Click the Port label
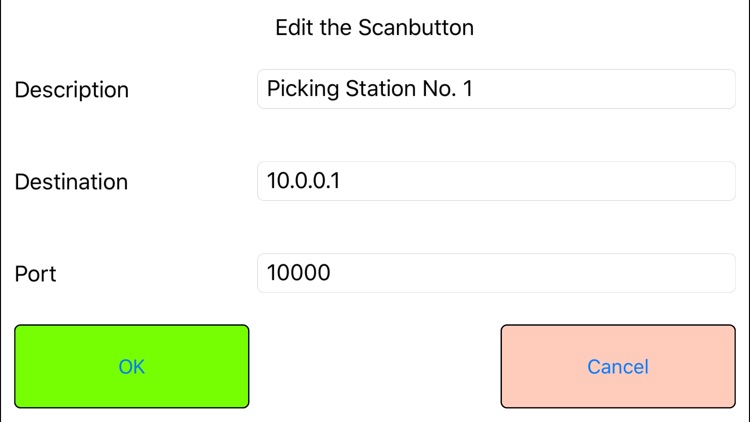The height and width of the screenshot is (422, 750). click(x=36, y=274)
